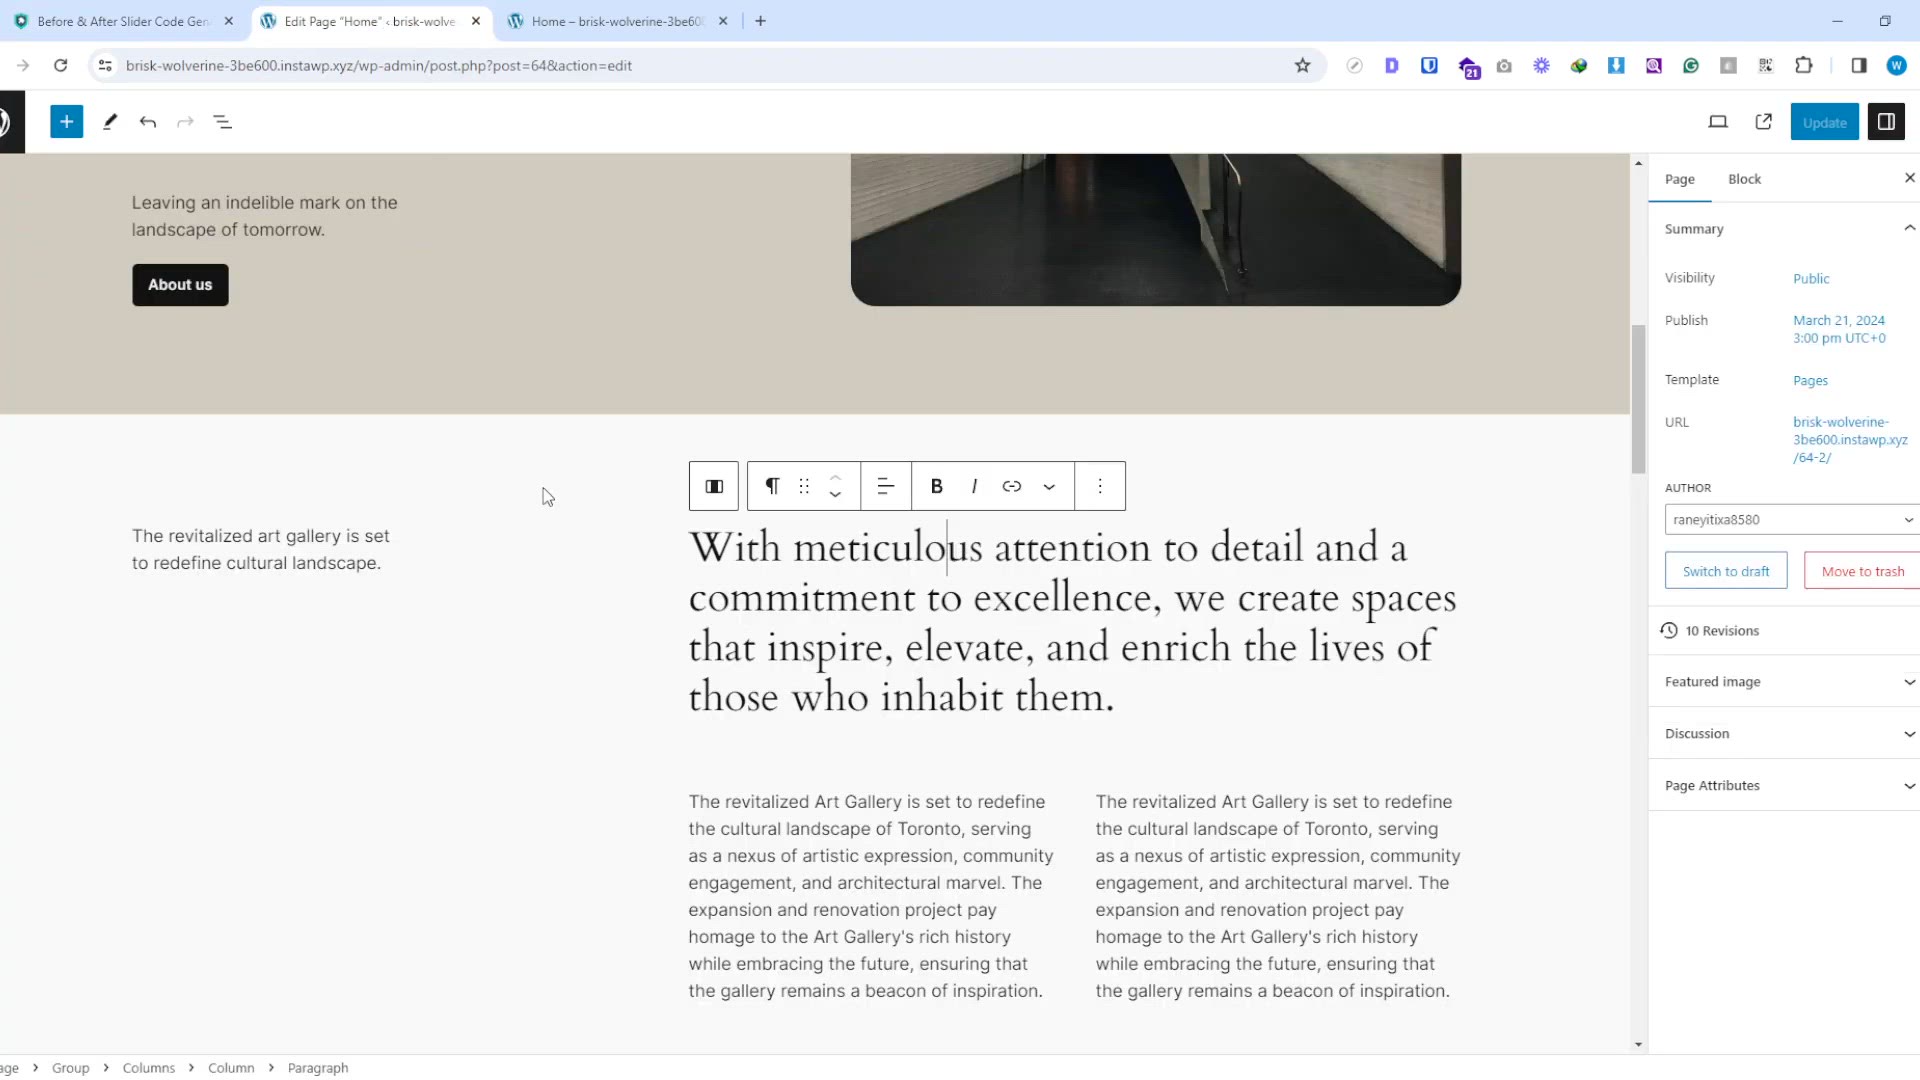Screen dimensions: 1920x1080
Task: Select Columns in the block breadcrumb
Action: coord(149,1068)
